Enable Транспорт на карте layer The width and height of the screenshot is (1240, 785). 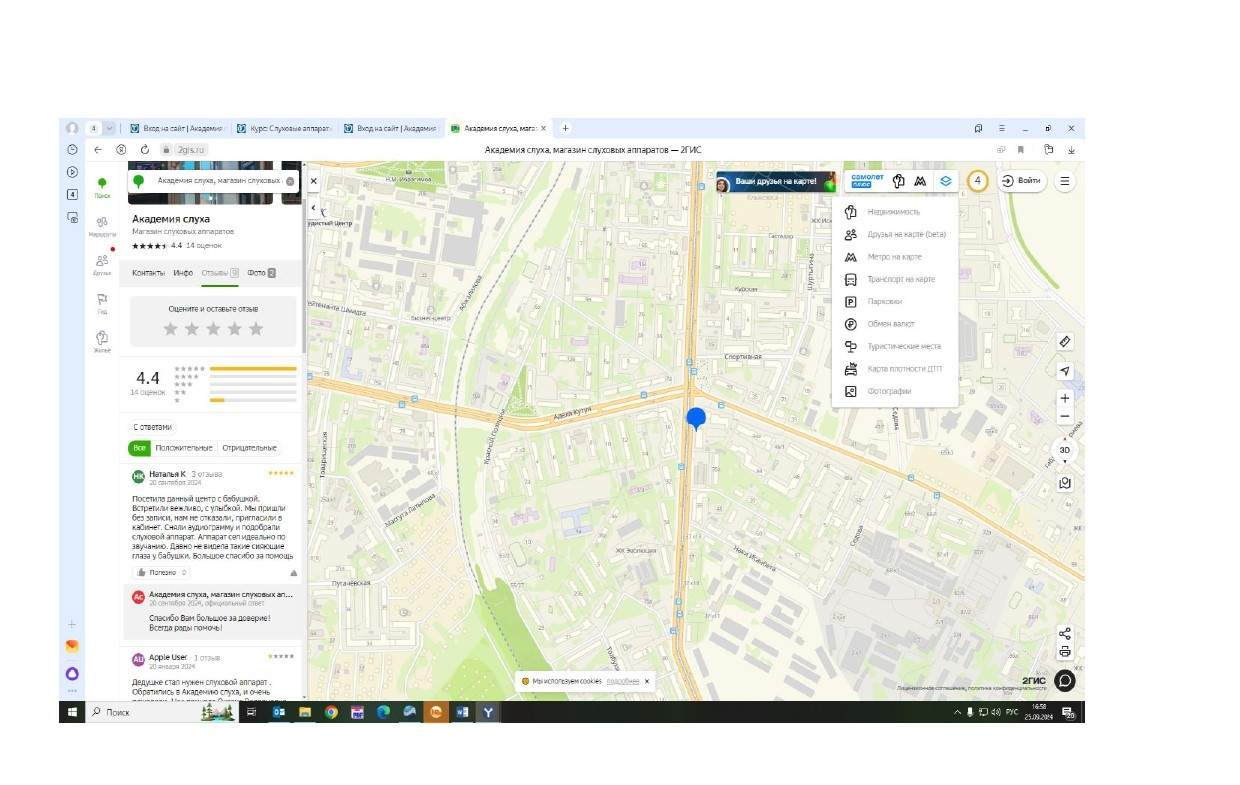[900, 279]
